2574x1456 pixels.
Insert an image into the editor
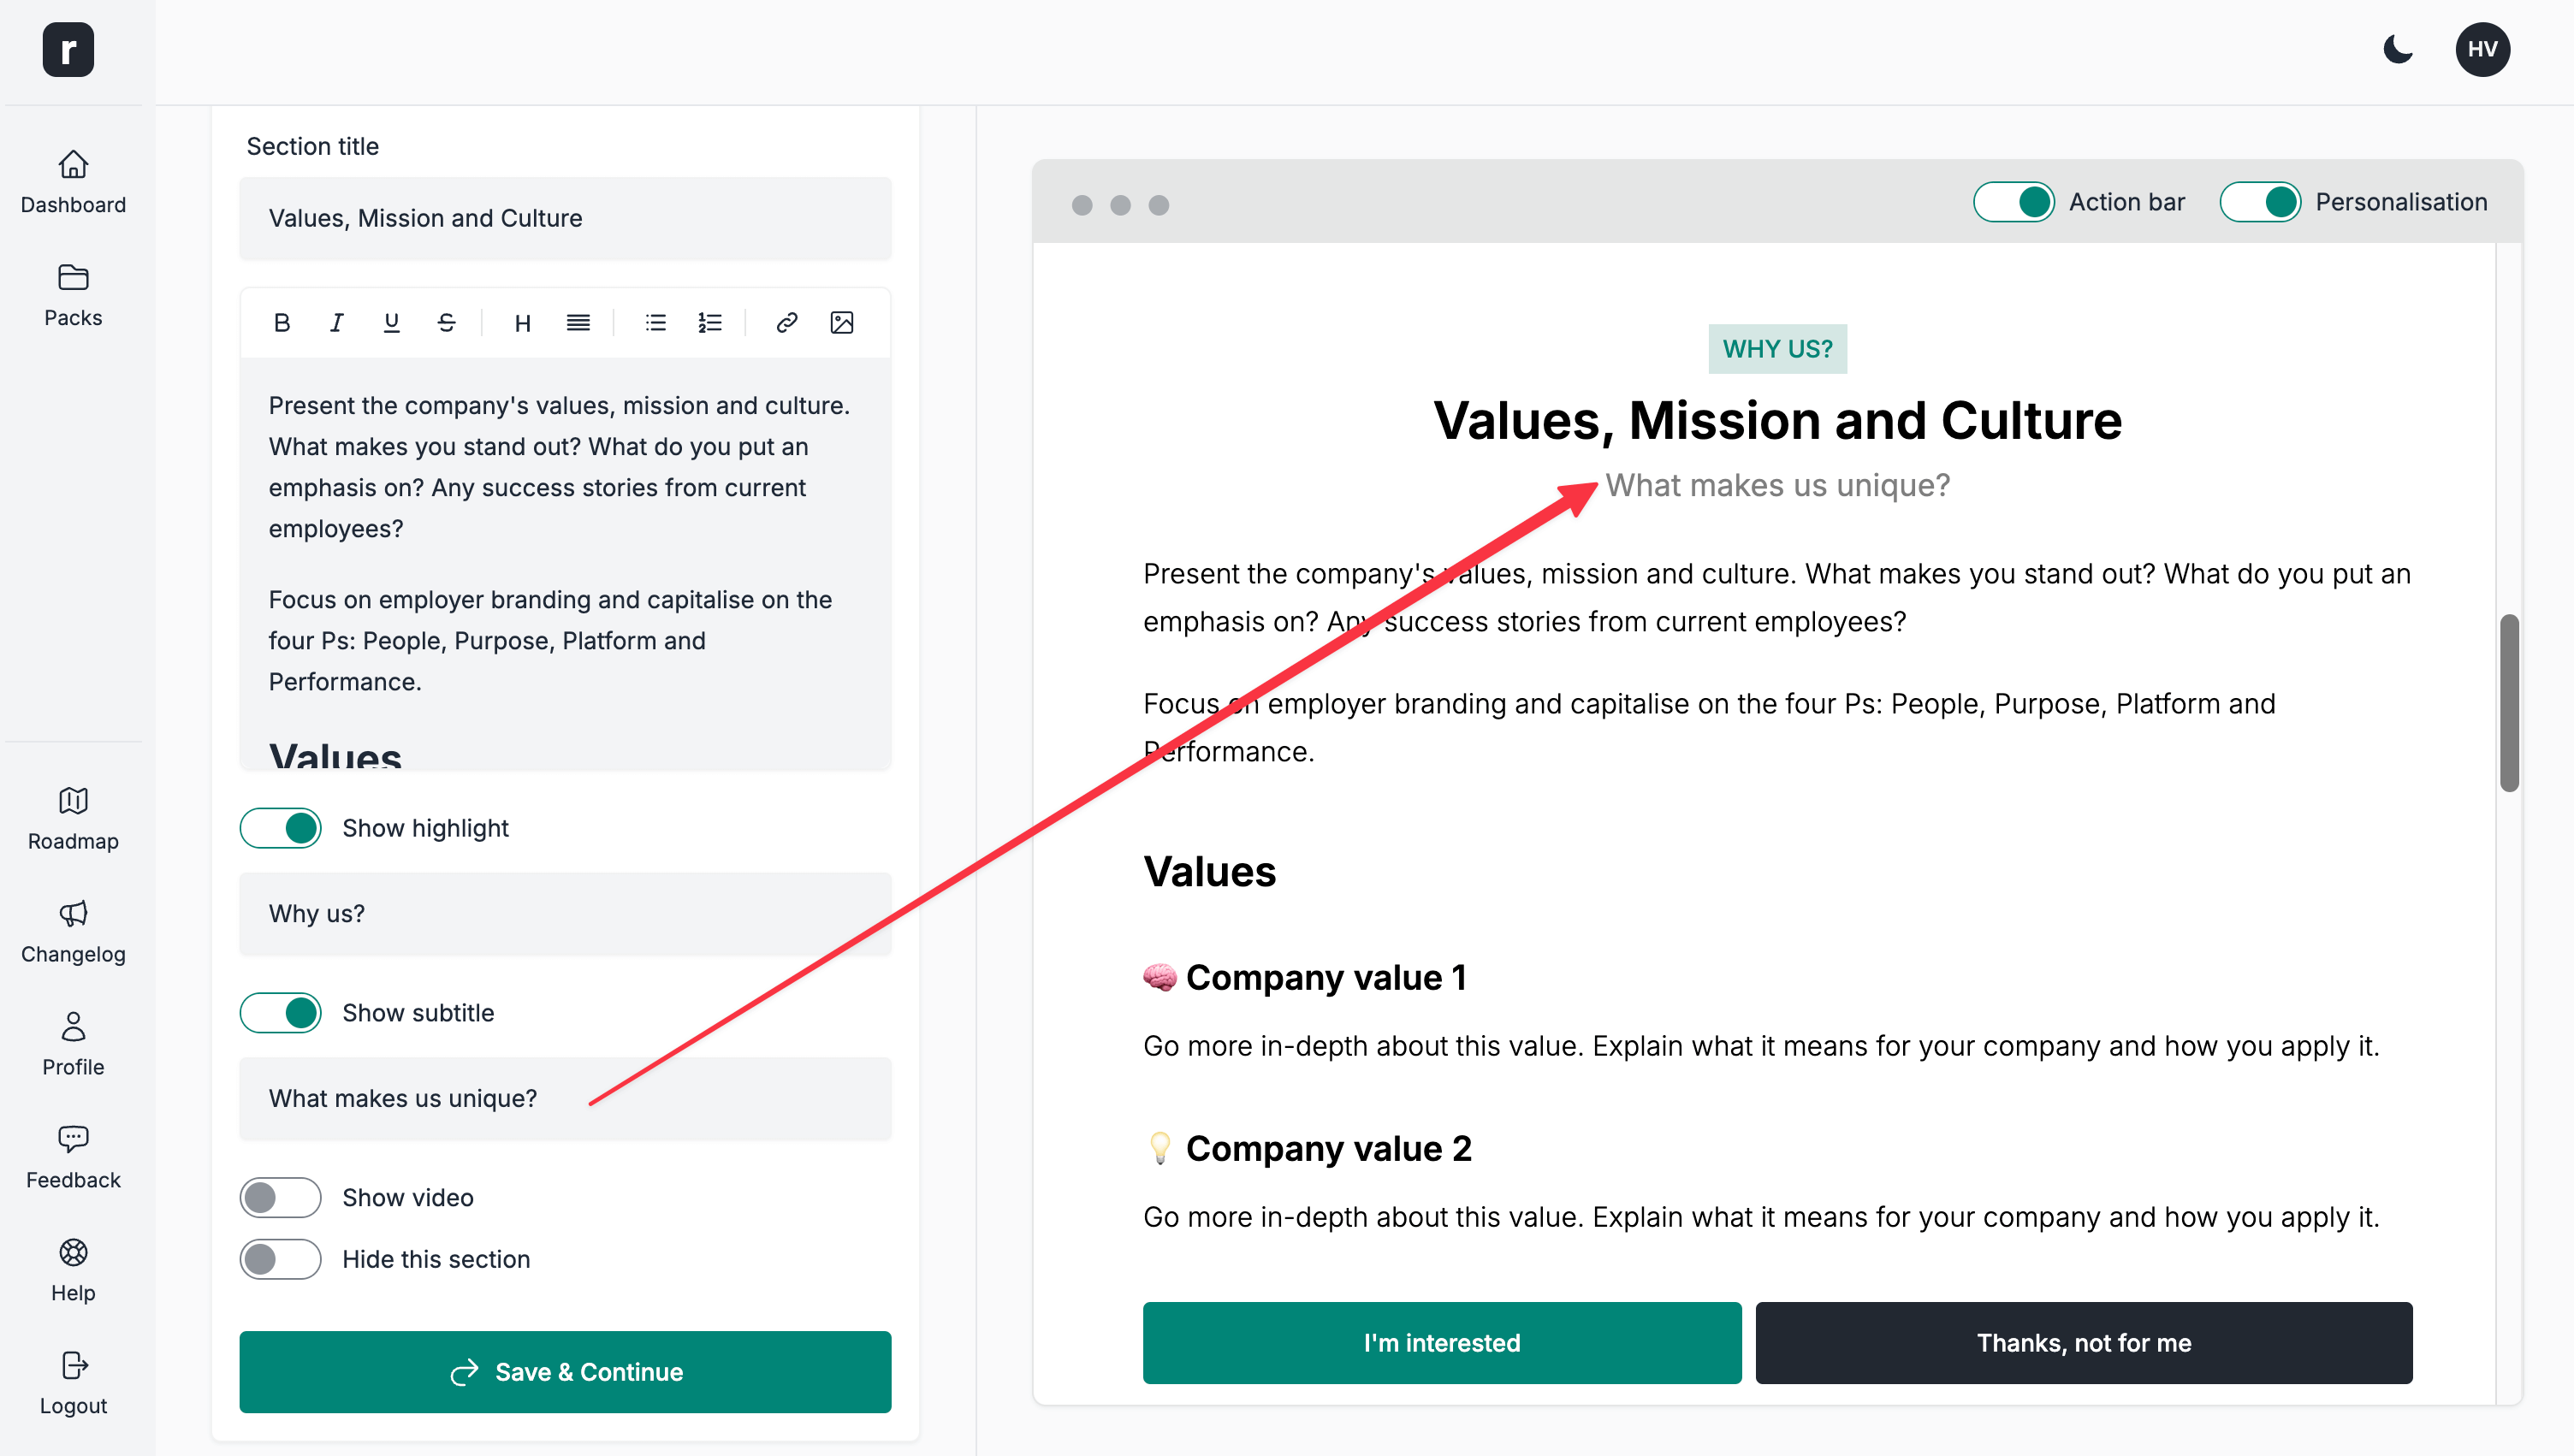click(842, 322)
